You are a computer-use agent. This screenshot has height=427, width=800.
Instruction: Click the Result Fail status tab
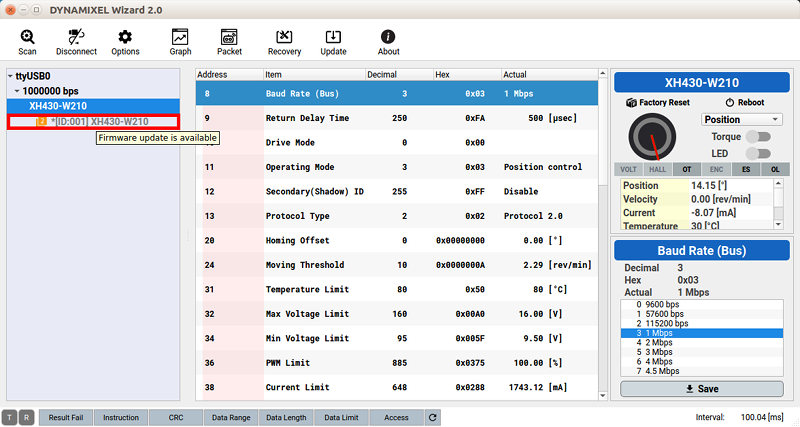click(x=66, y=417)
